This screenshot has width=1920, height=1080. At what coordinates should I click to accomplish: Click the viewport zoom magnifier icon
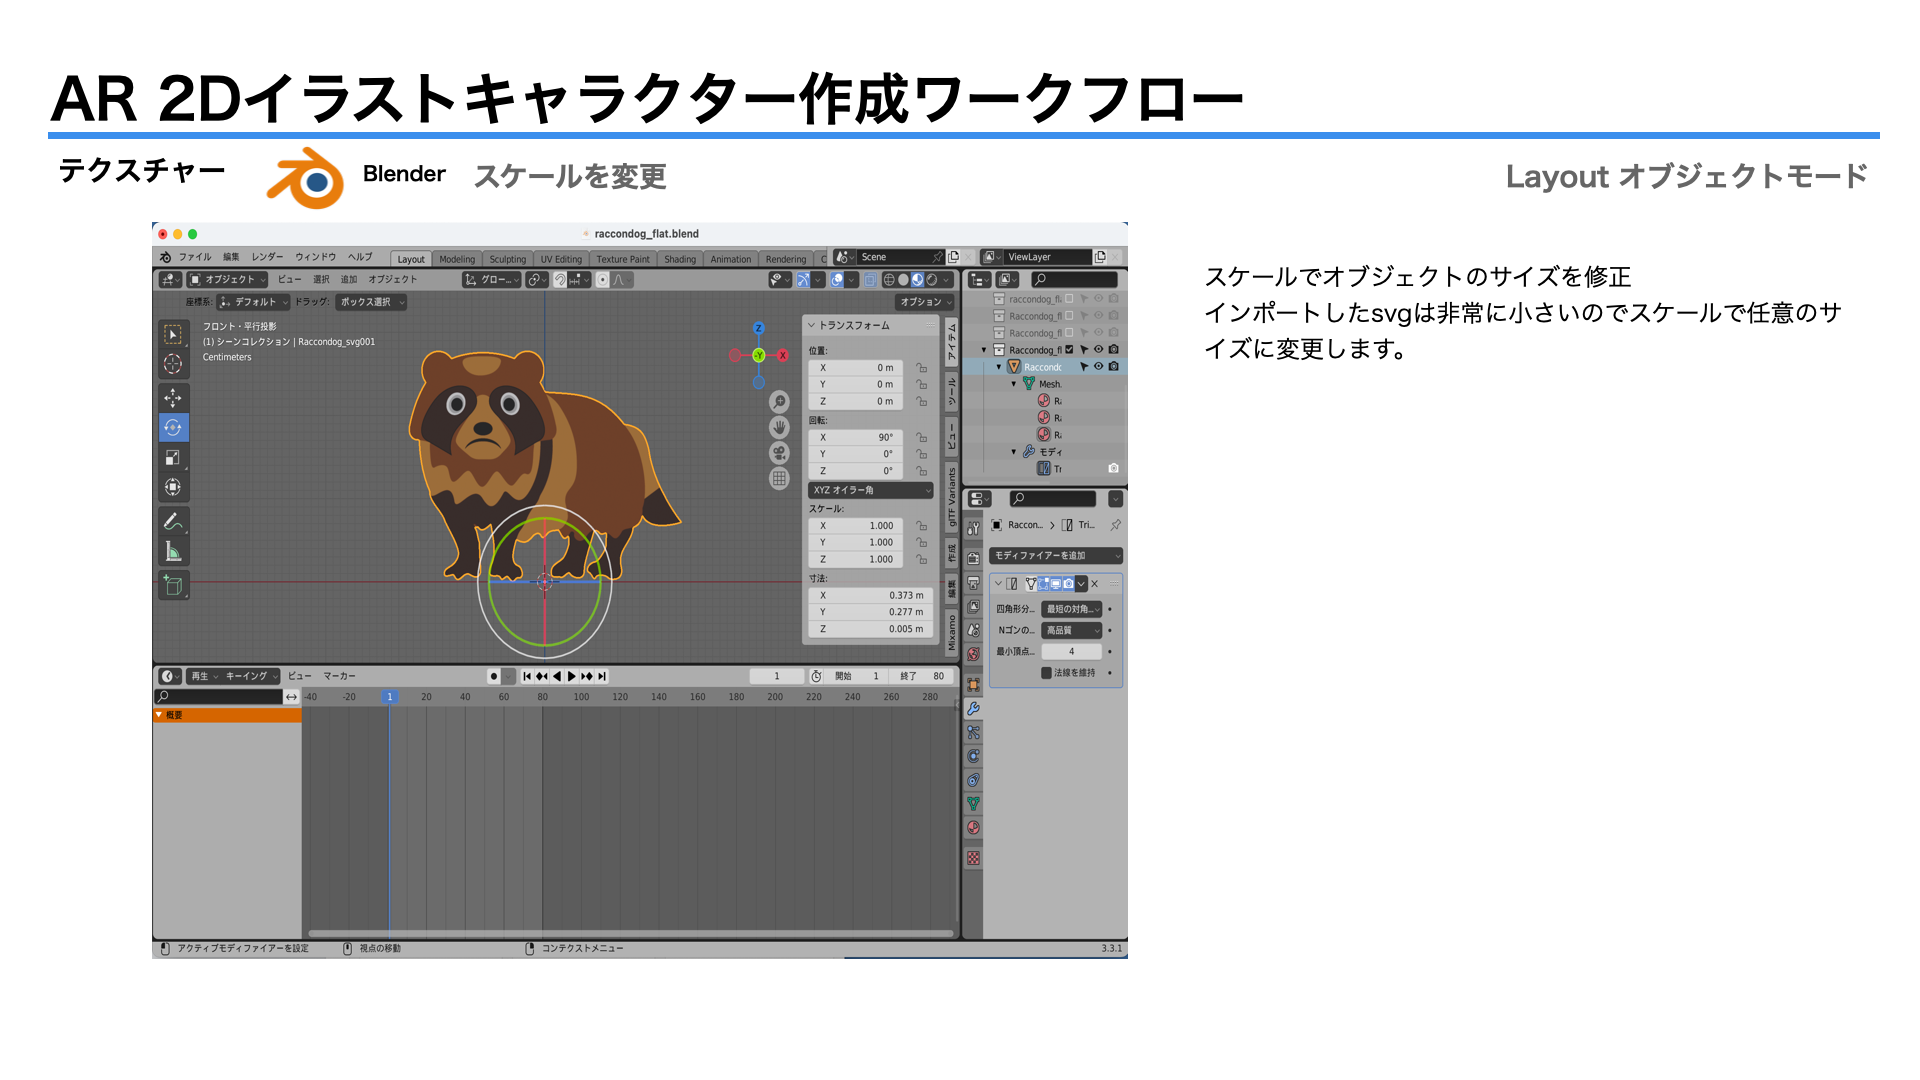point(779,402)
